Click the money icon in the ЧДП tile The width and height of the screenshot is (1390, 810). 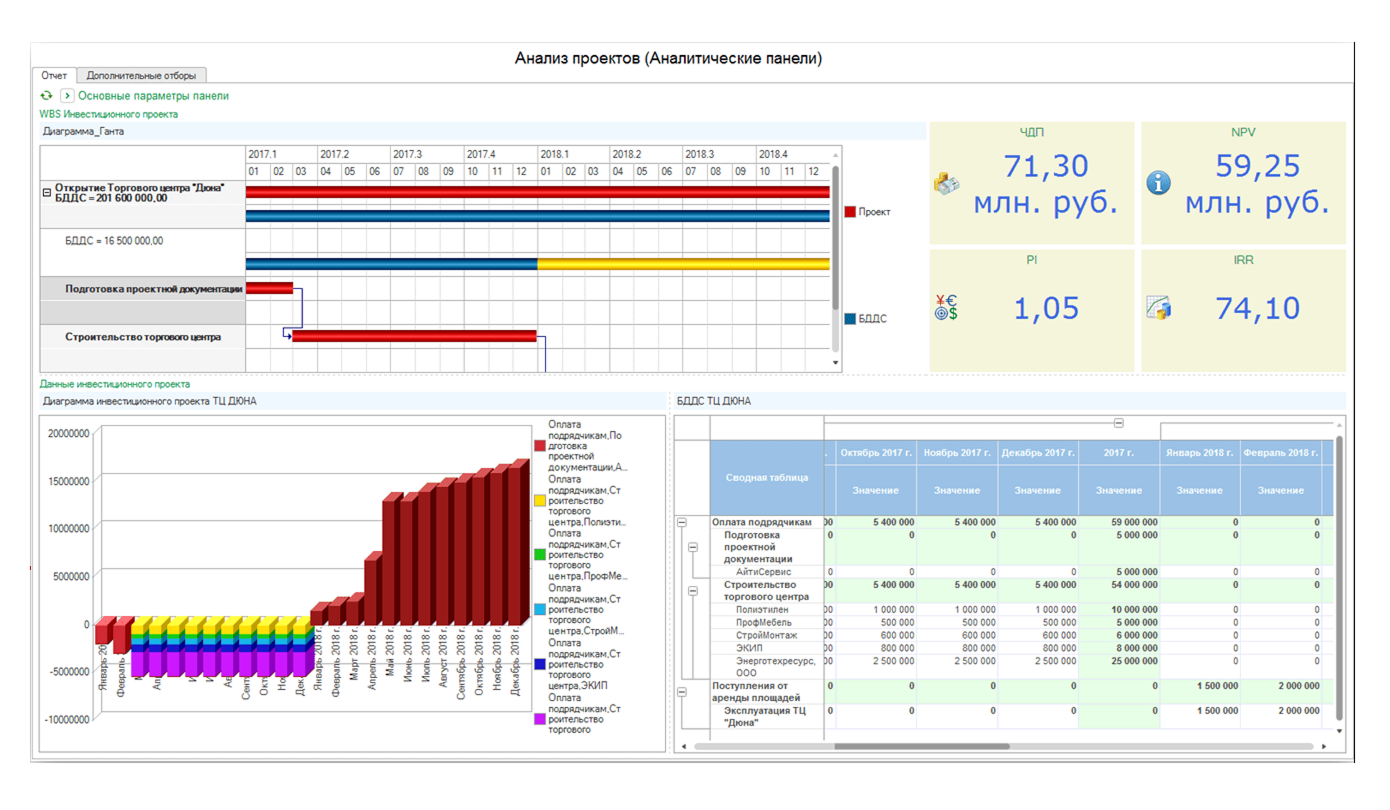(x=947, y=183)
